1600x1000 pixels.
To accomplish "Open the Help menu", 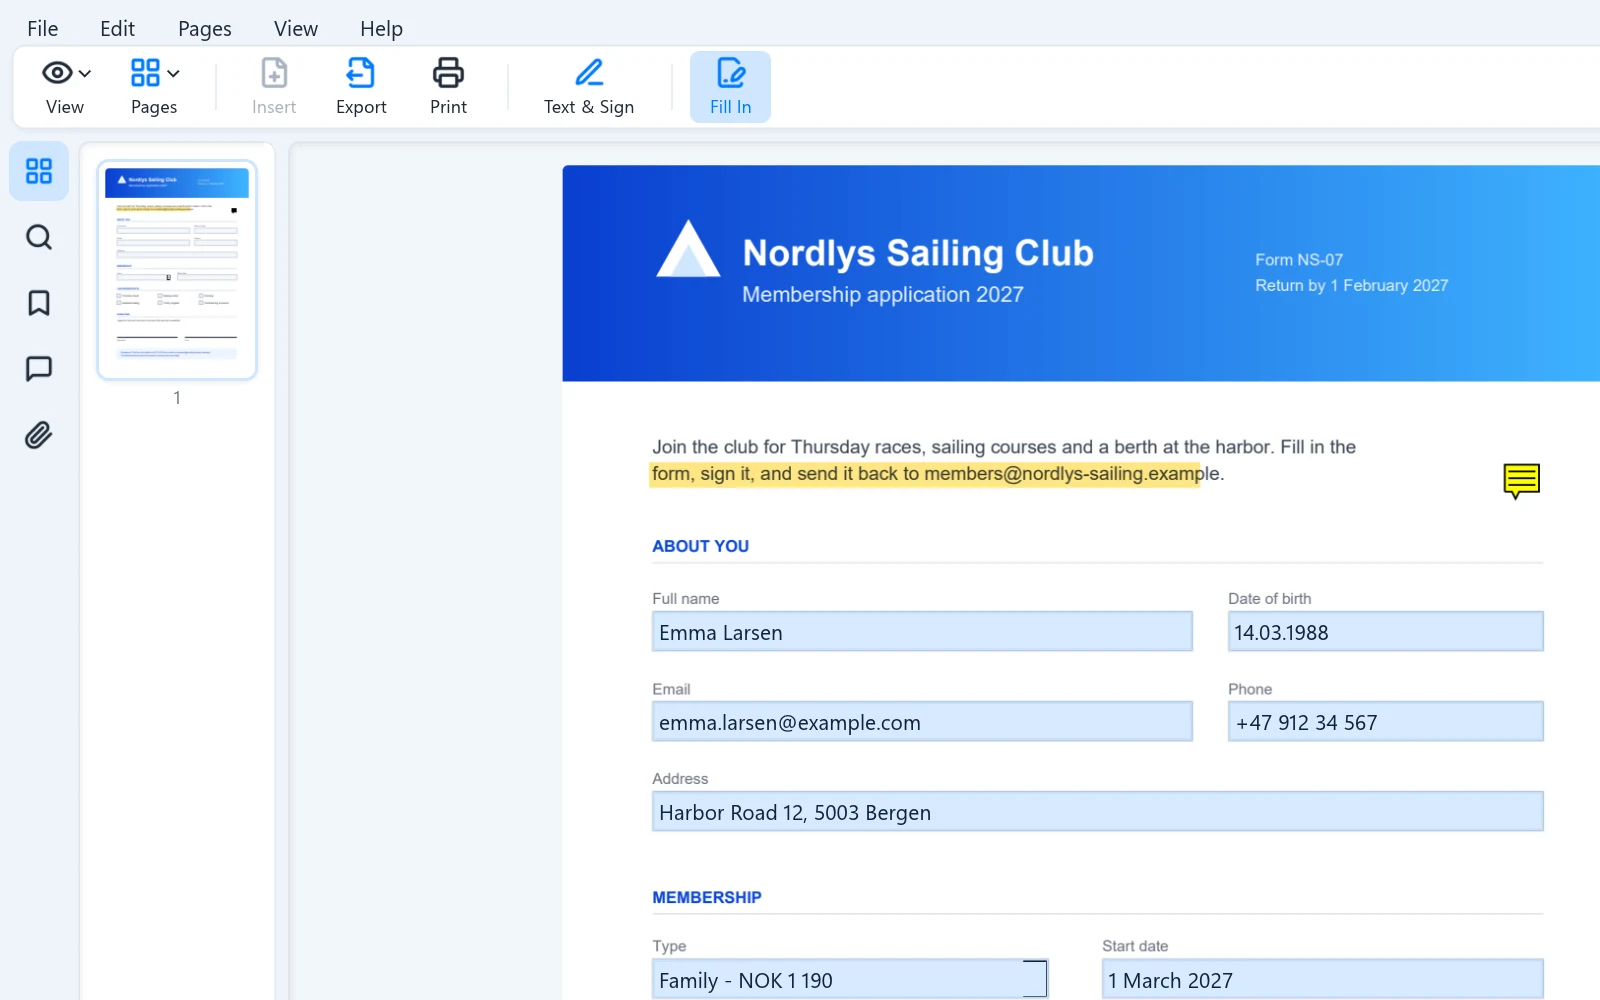I will [x=381, y=29].
